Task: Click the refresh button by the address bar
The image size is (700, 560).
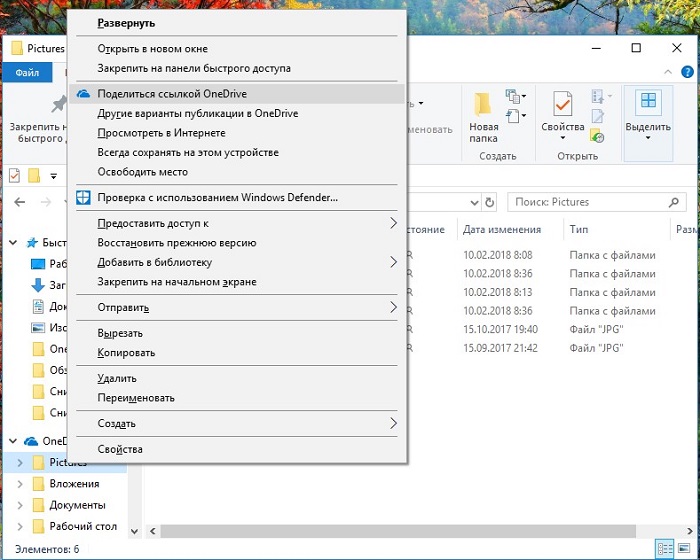Action: click(x=489, y=203)
